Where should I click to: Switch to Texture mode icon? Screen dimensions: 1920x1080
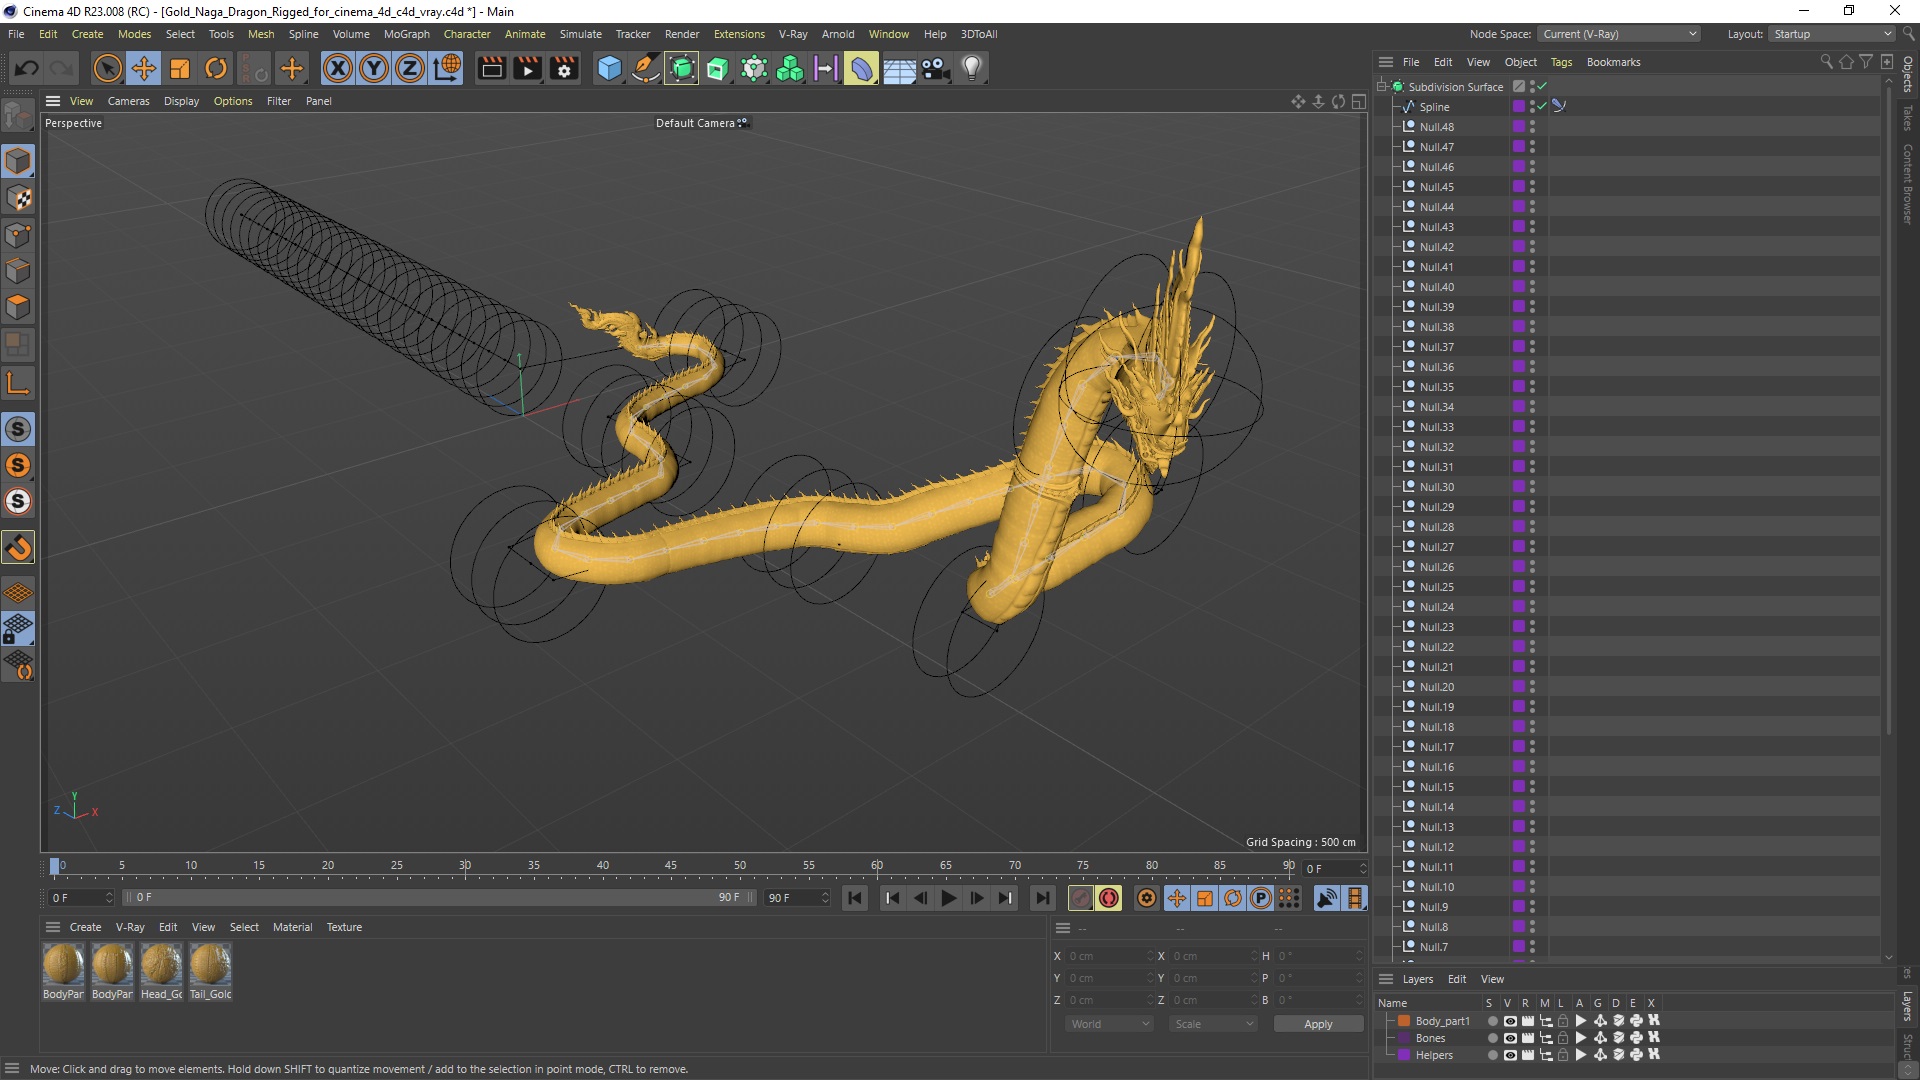[x=18, y=198]
